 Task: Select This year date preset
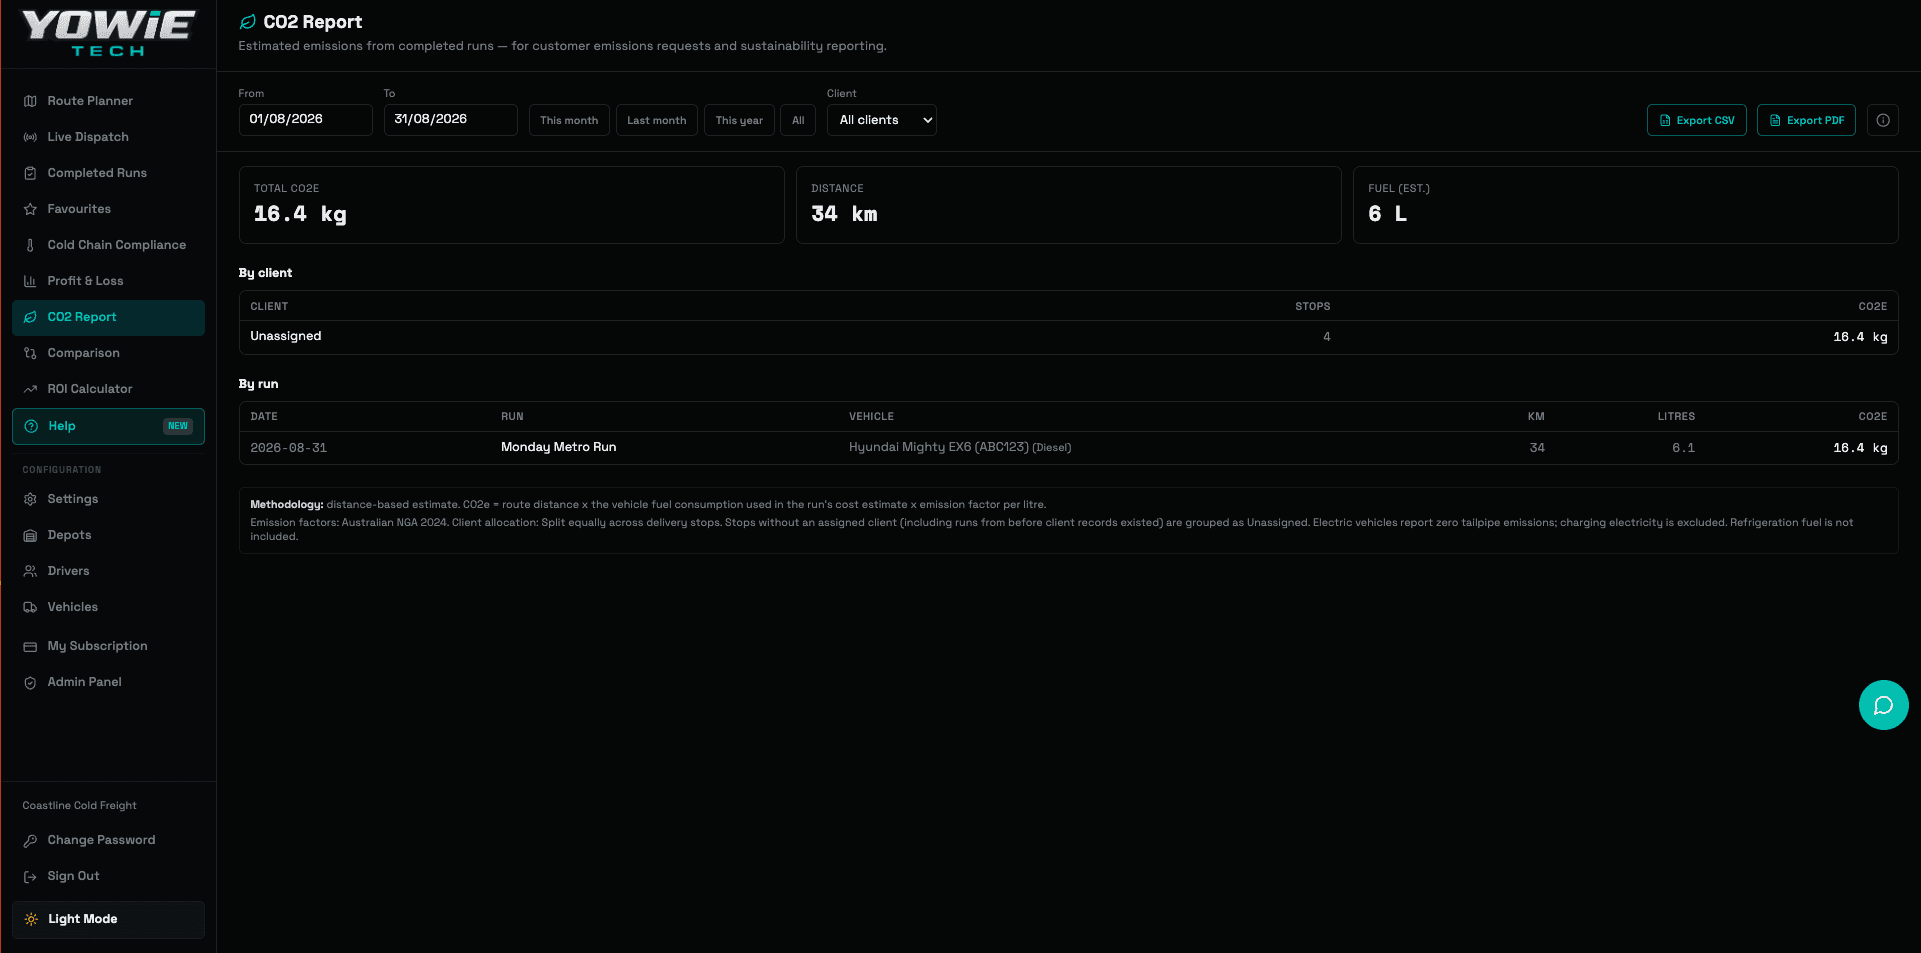click(739, 120)
